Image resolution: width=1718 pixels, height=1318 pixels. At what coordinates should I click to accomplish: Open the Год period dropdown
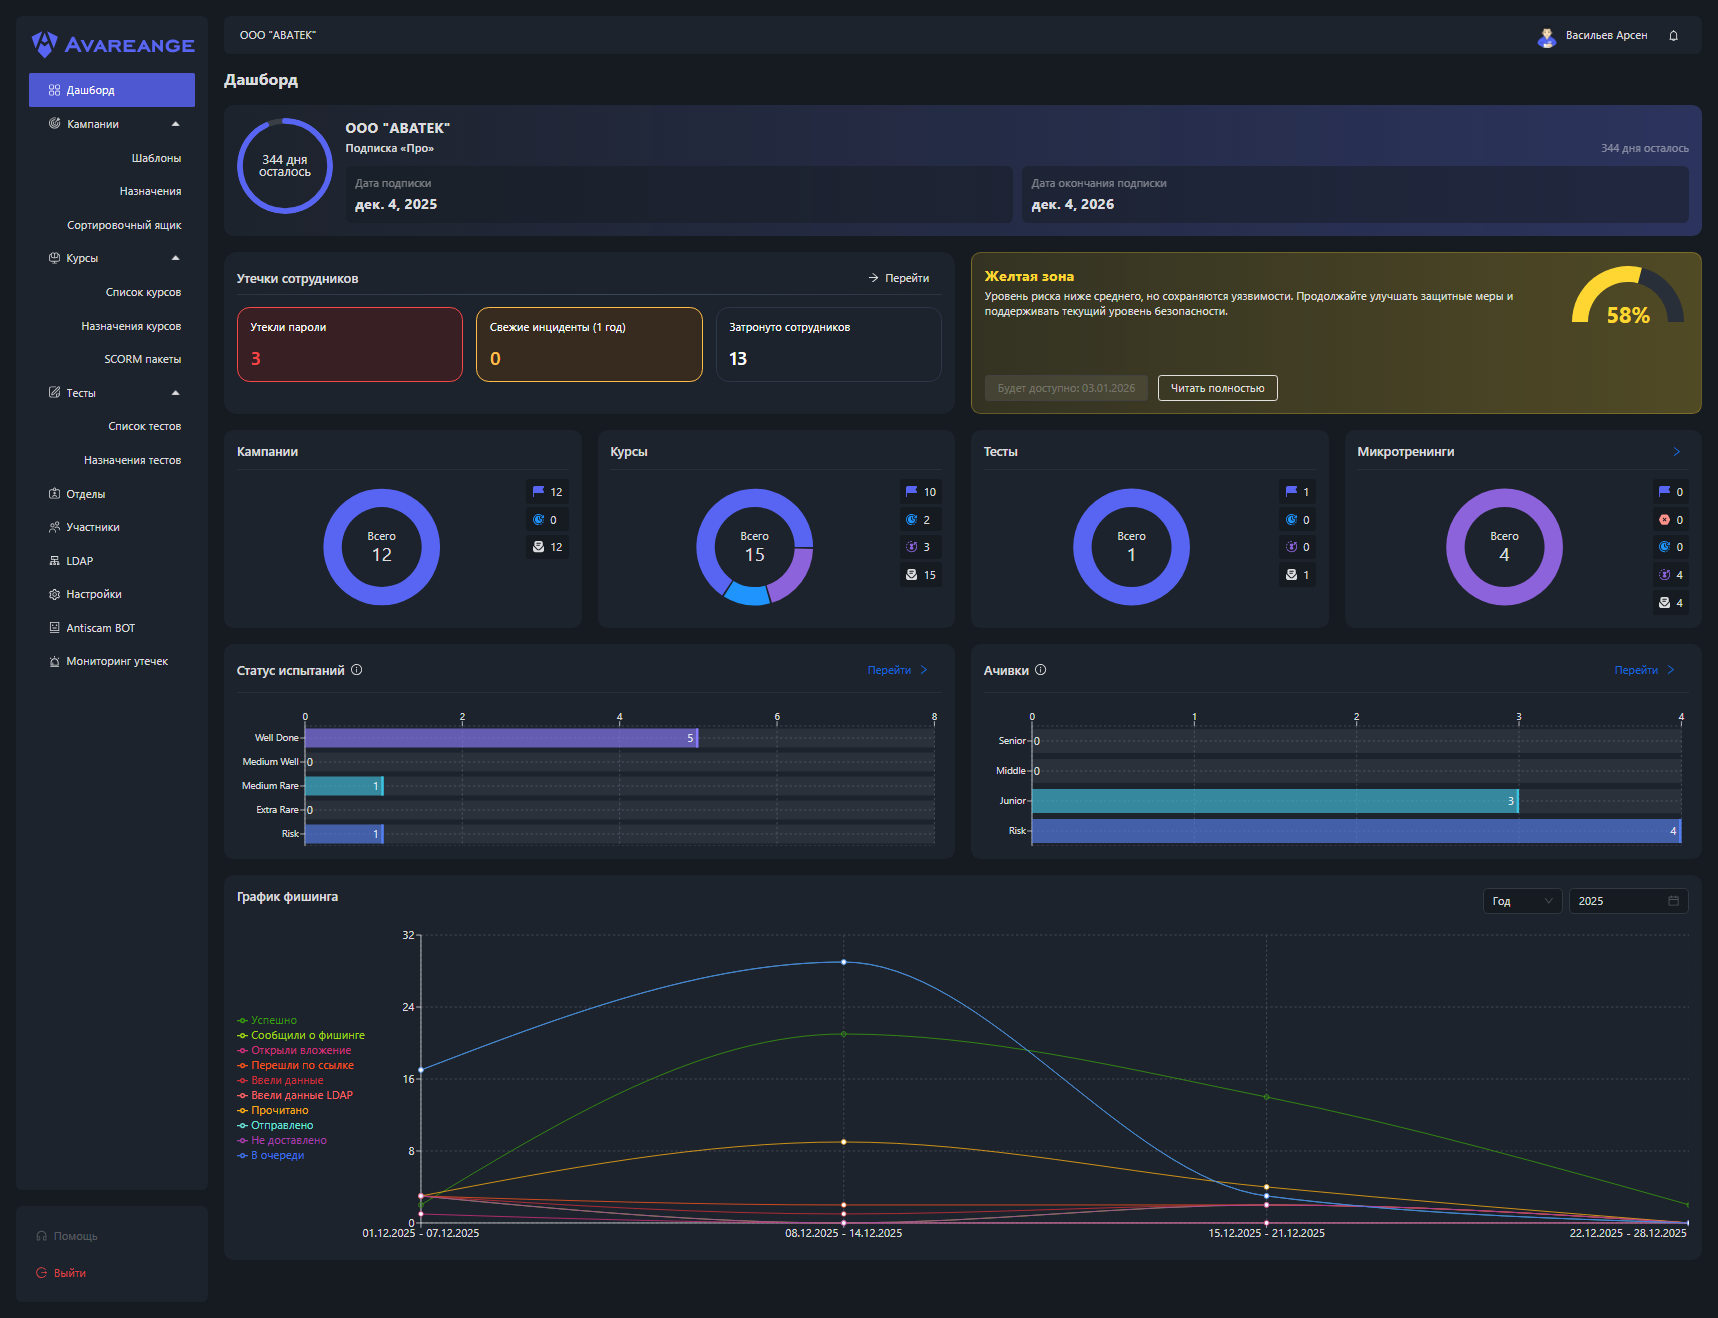[1521, 901]
